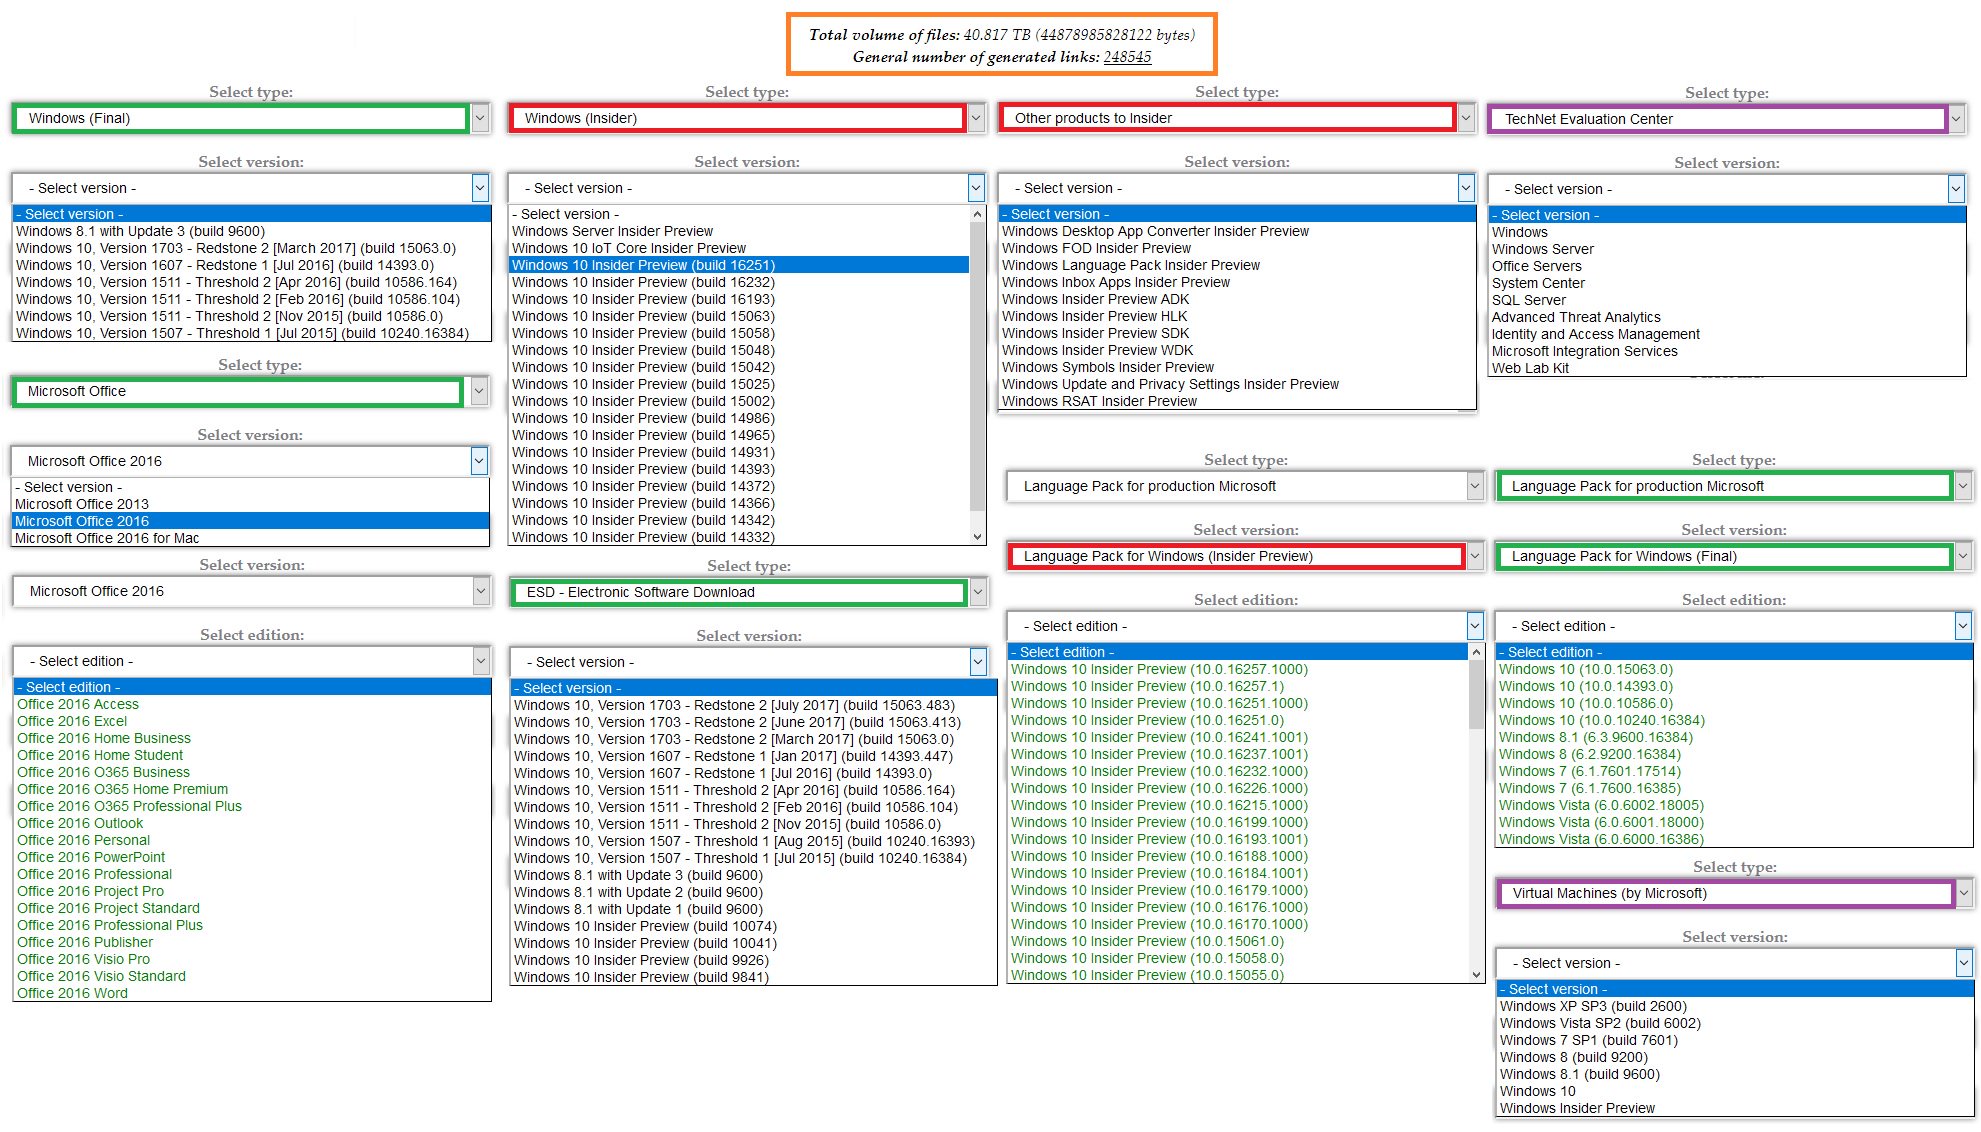Screen dimensions: 1981x1132
Task: Open Language Pack for Windows (Insider Preview) dropdown
Action: (x=1246, y=556)
